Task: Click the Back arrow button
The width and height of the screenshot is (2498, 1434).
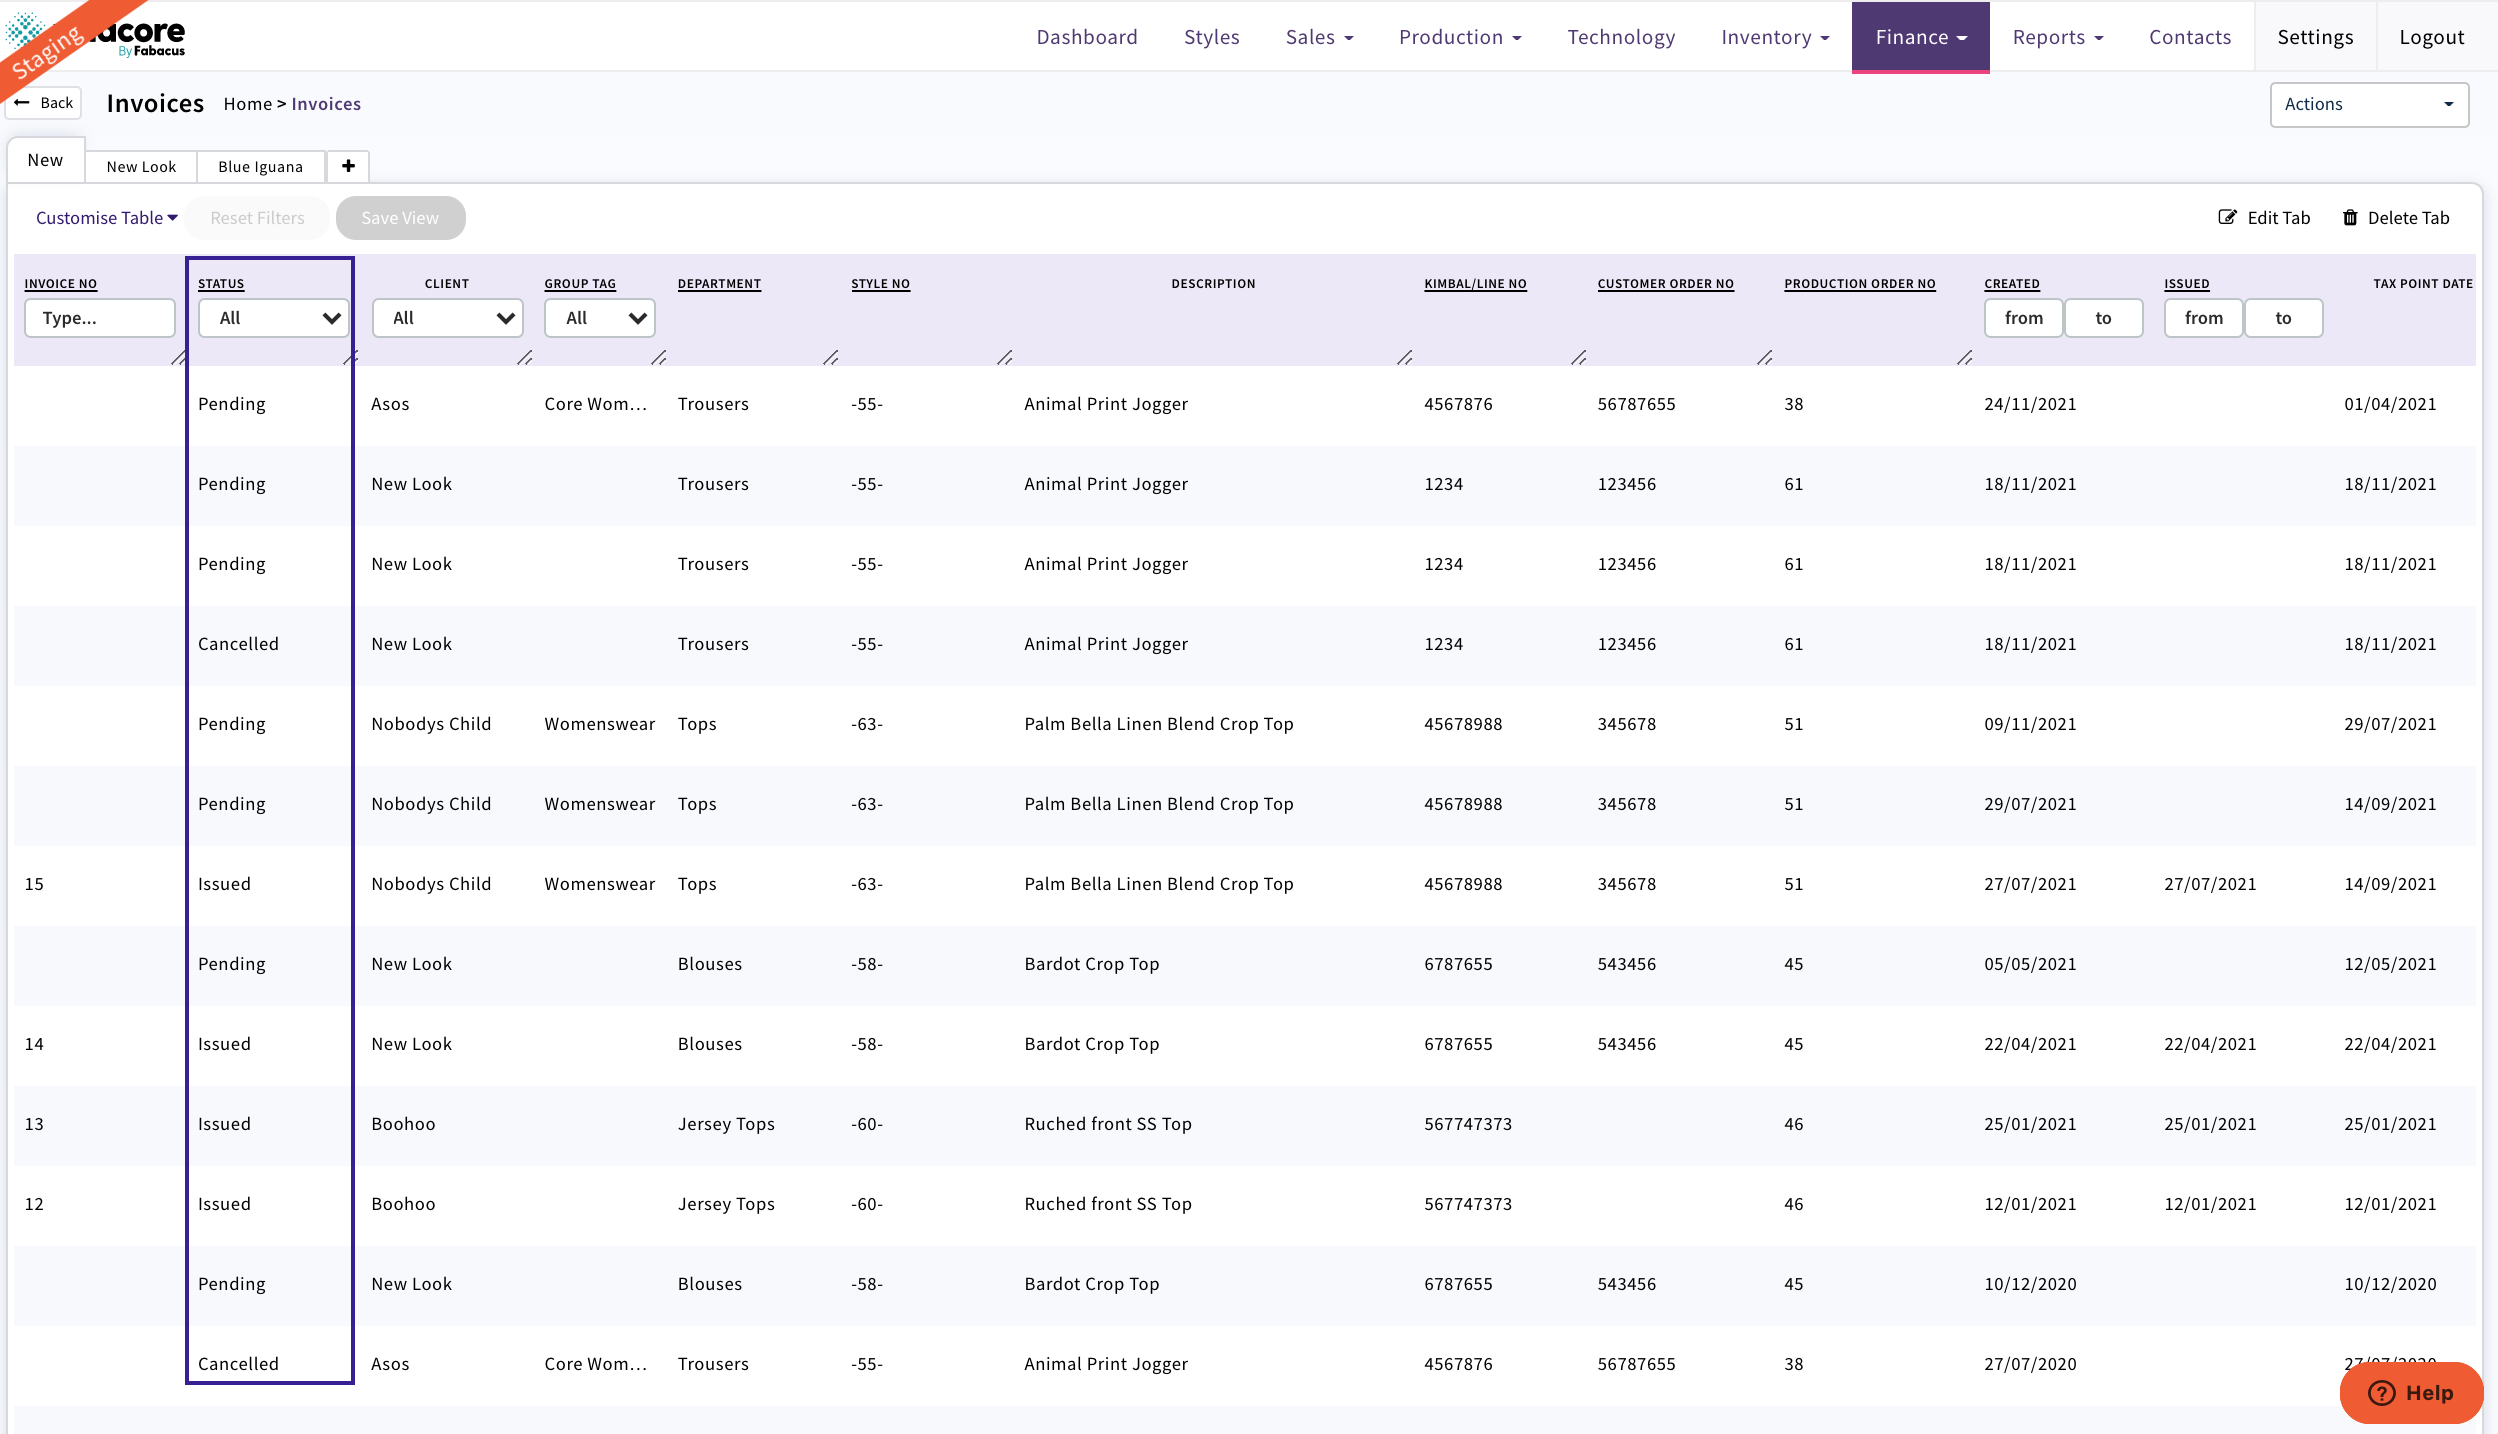Action: (x=43, y=102)
